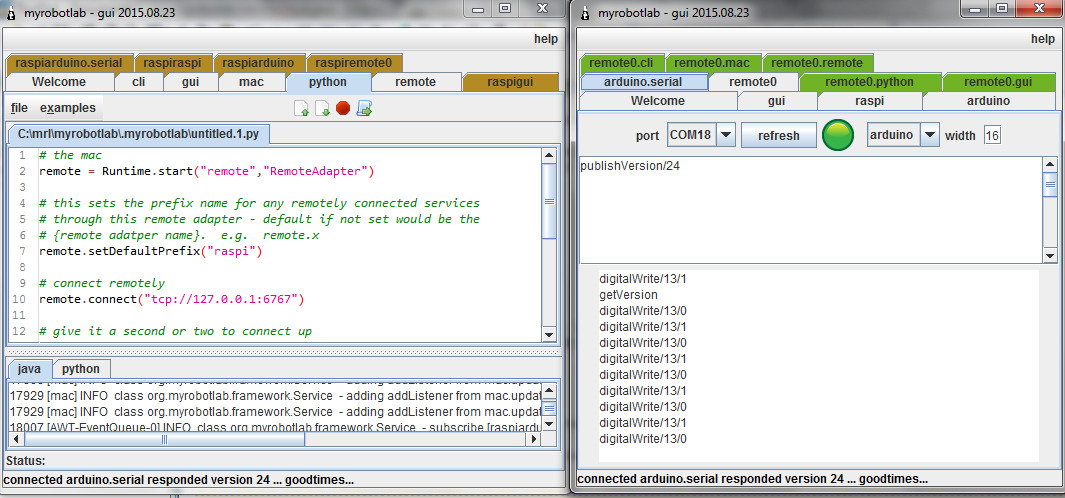Select the untitled.1.py file tab

(139, 135)
